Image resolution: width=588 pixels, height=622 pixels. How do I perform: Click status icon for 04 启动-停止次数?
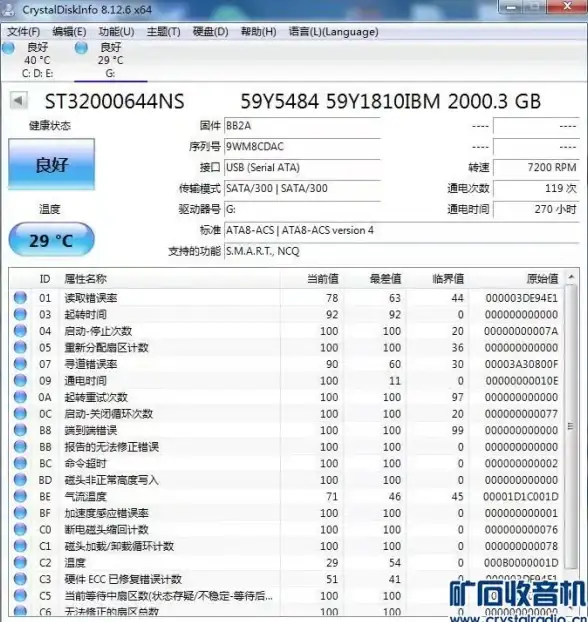pyautogui.click(x=20, y=331)
